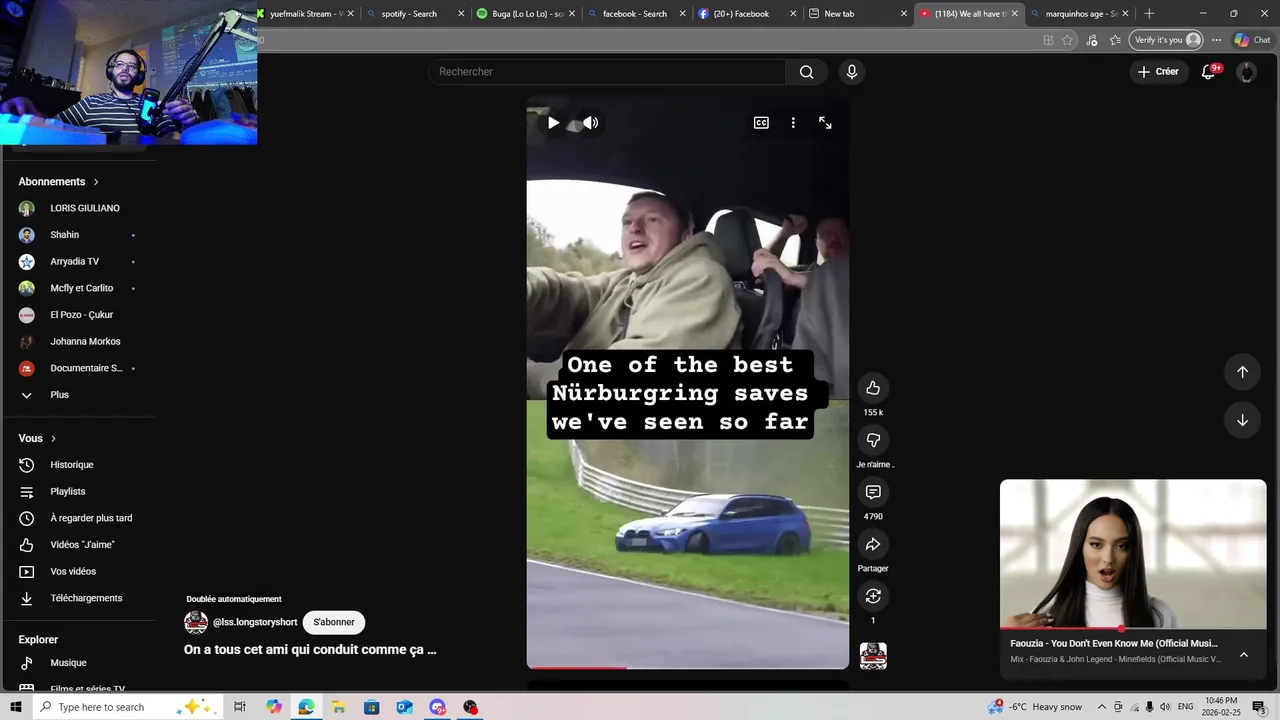Open Edge Settings and more menu
1280x720 pixels.
tap(1216, 40)
